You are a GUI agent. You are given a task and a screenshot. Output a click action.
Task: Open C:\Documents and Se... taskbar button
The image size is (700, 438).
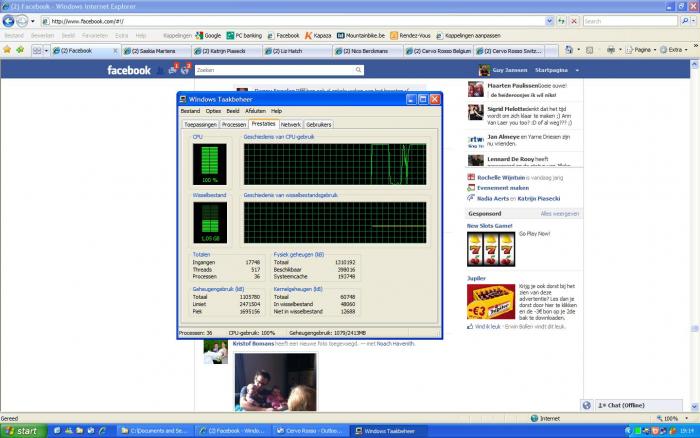click(x=156, y=431)
